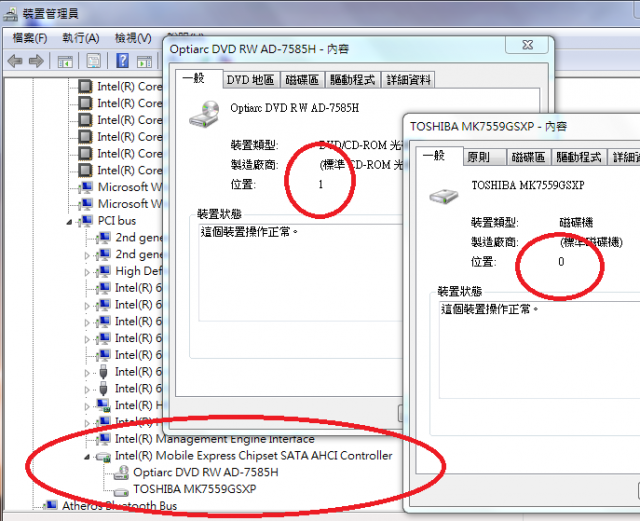Select 一般 tab in Optiarc dialog

coord(199,78)
